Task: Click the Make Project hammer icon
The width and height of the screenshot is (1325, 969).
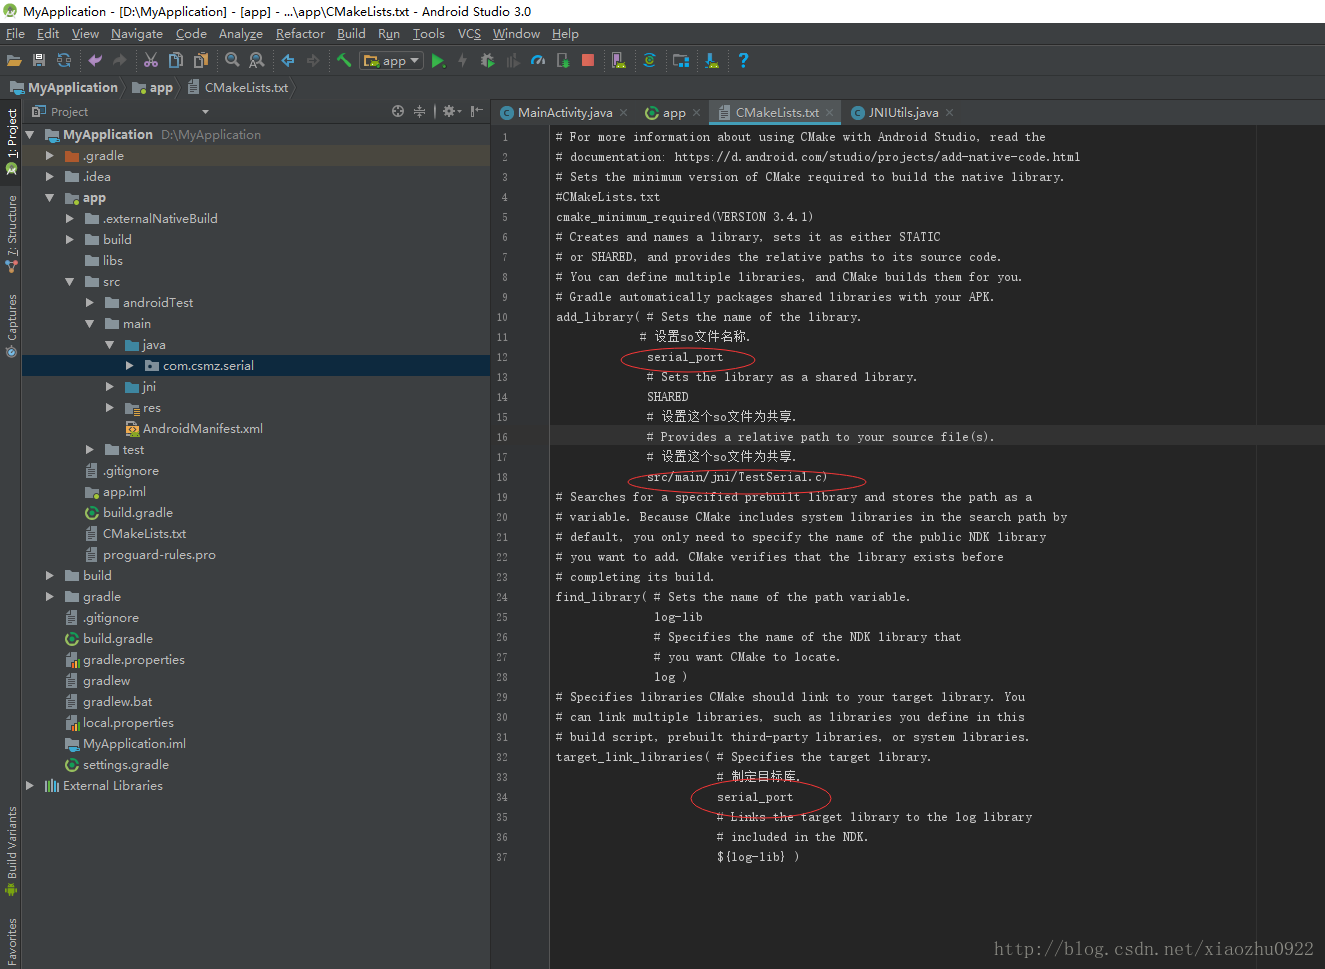Action: click(344, 61)
